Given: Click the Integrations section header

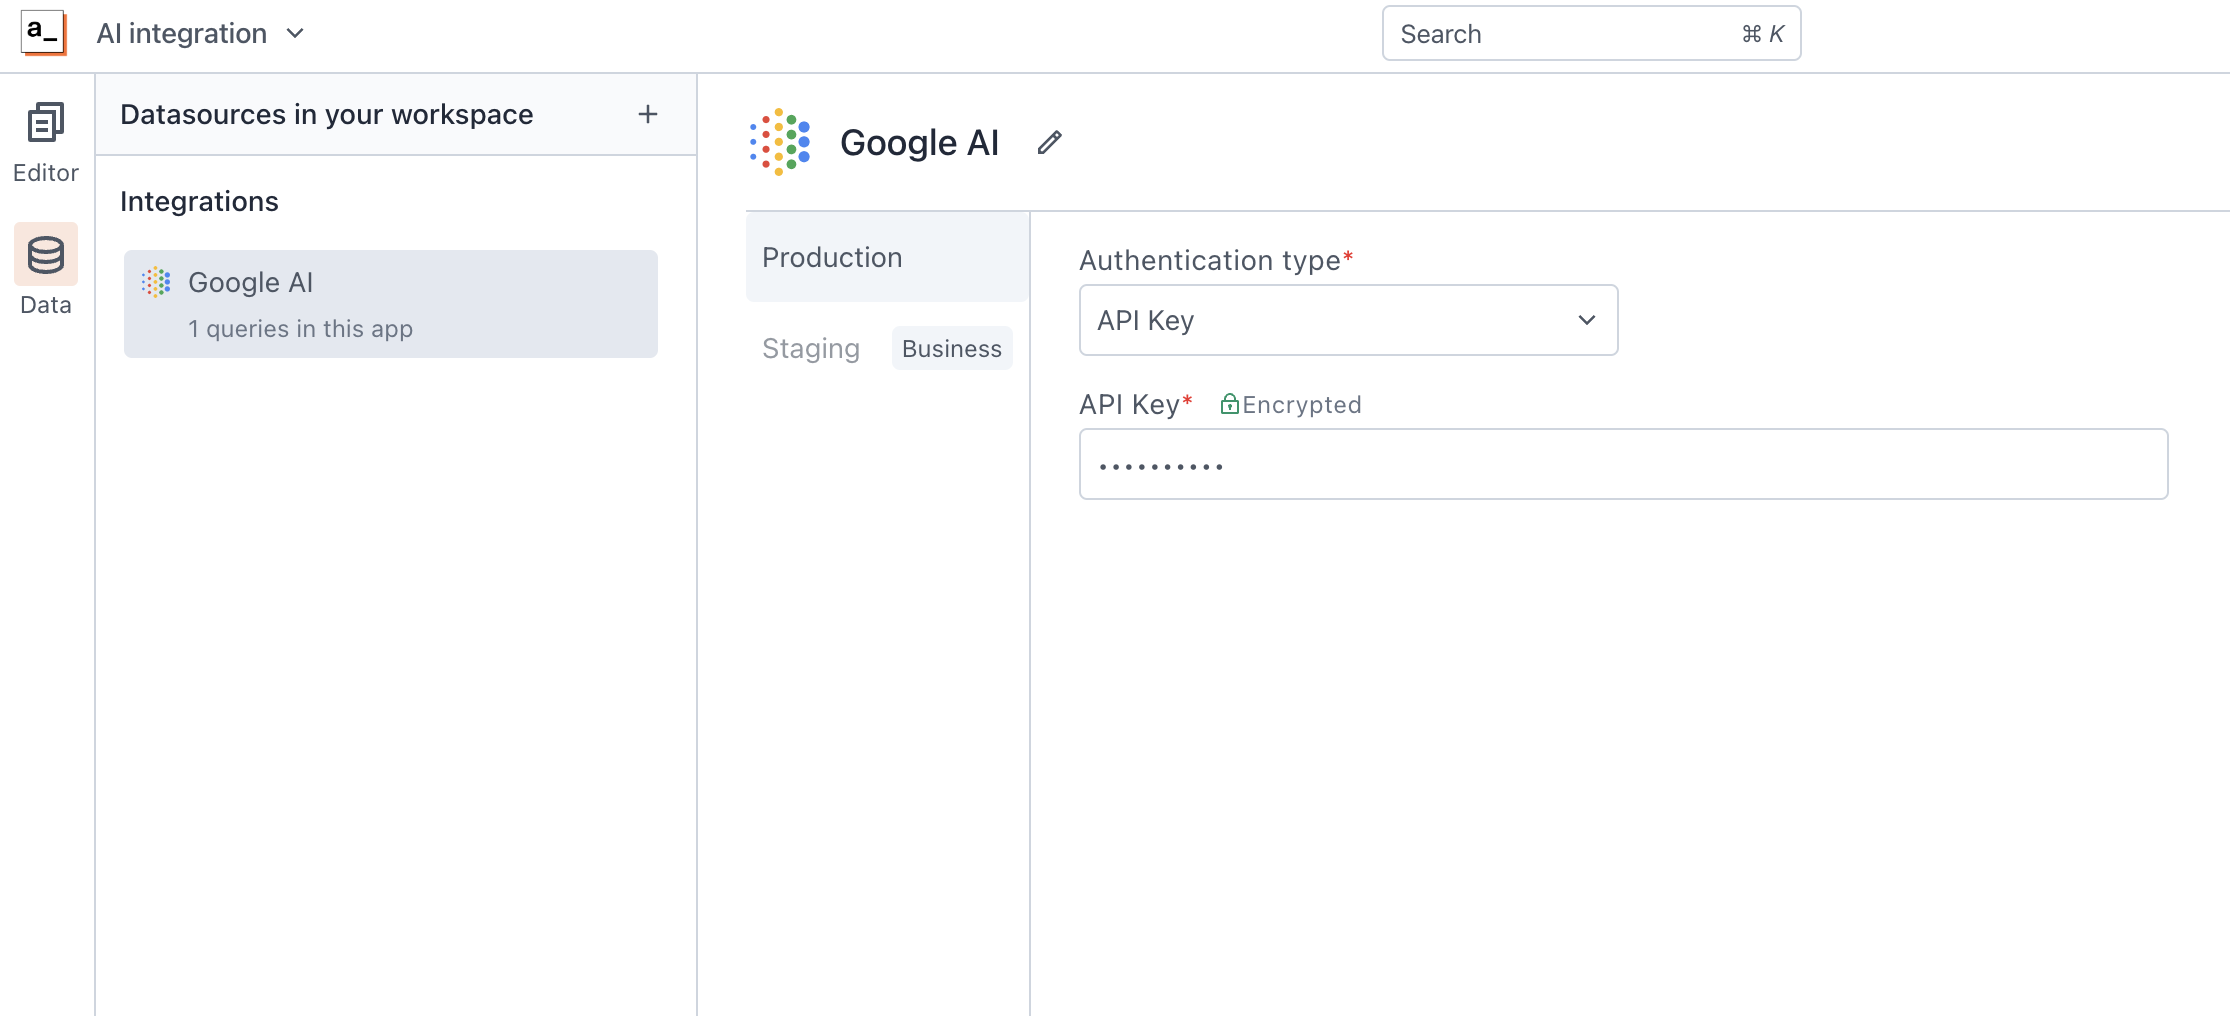Looking at the screenshot, I should pos(199,201).
